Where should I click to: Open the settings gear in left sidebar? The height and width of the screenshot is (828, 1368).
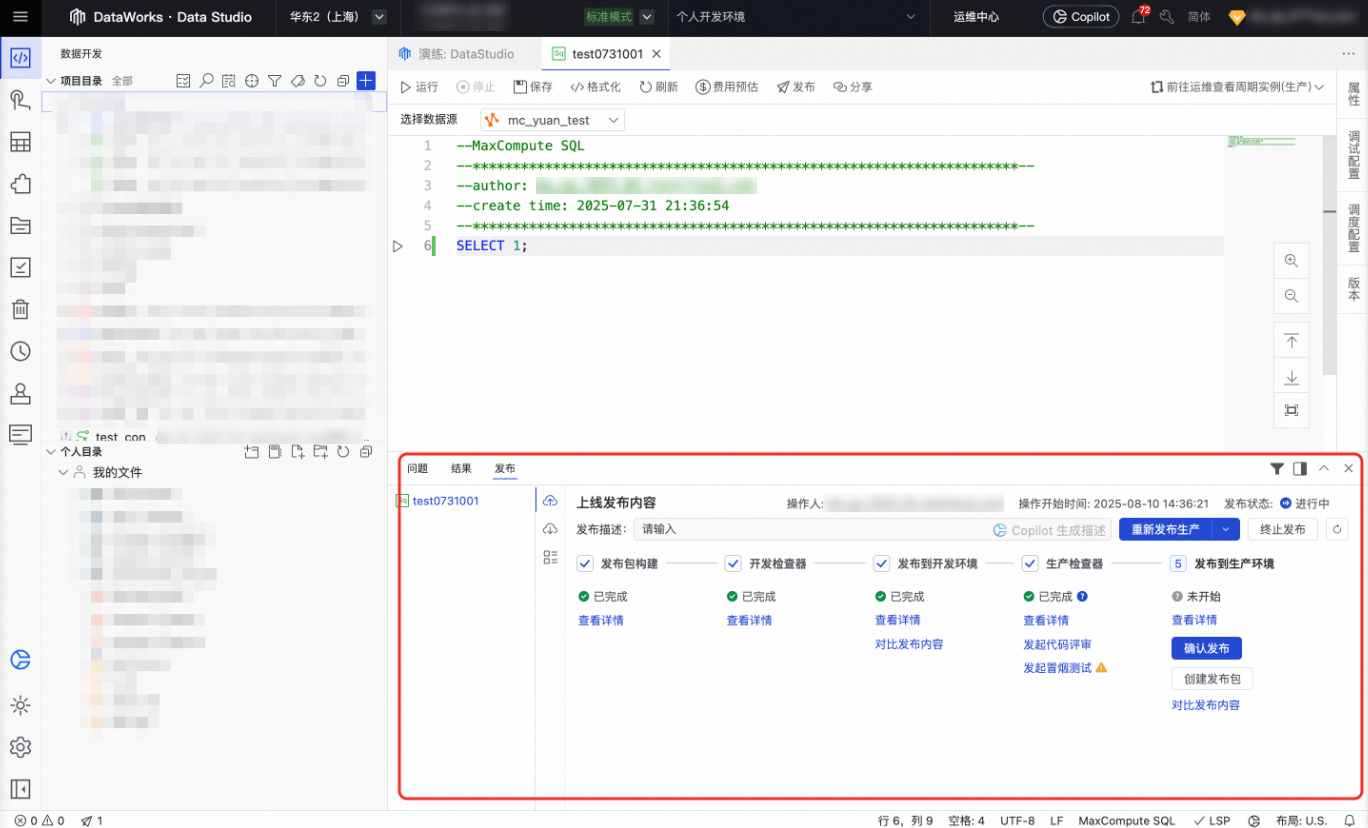pyautogui.click(x=20, y=747)
